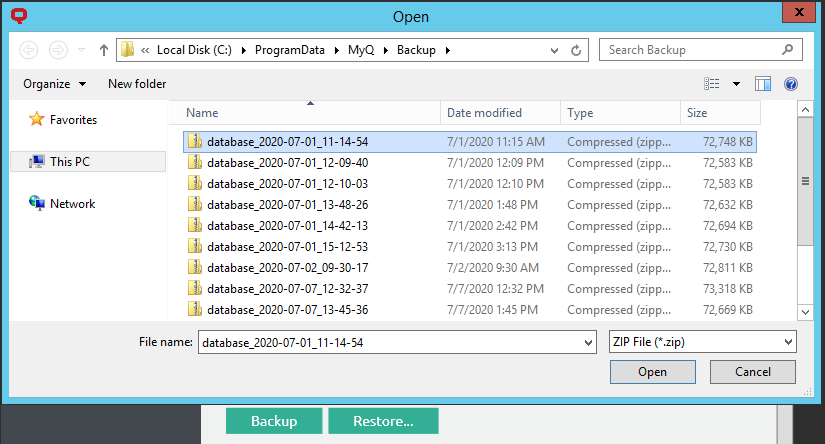The image size is (825, 444).
Task: Expand the ZIP File type dropdown
Action: 787,342
